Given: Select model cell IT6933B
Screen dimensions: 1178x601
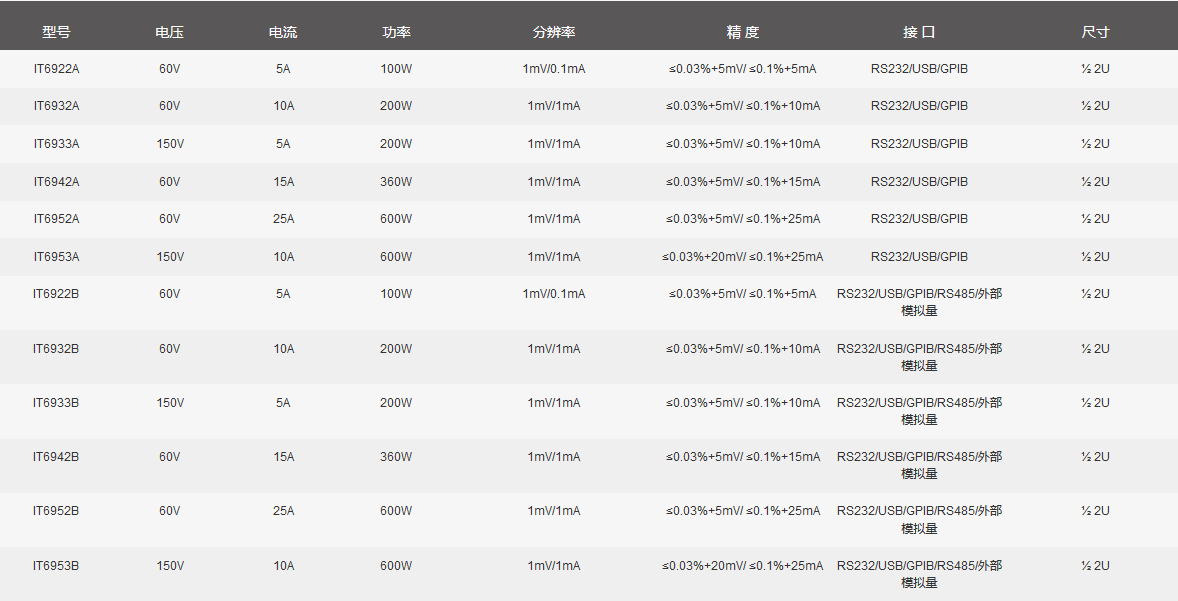Looking at the screenshot, I should (56, 403).
